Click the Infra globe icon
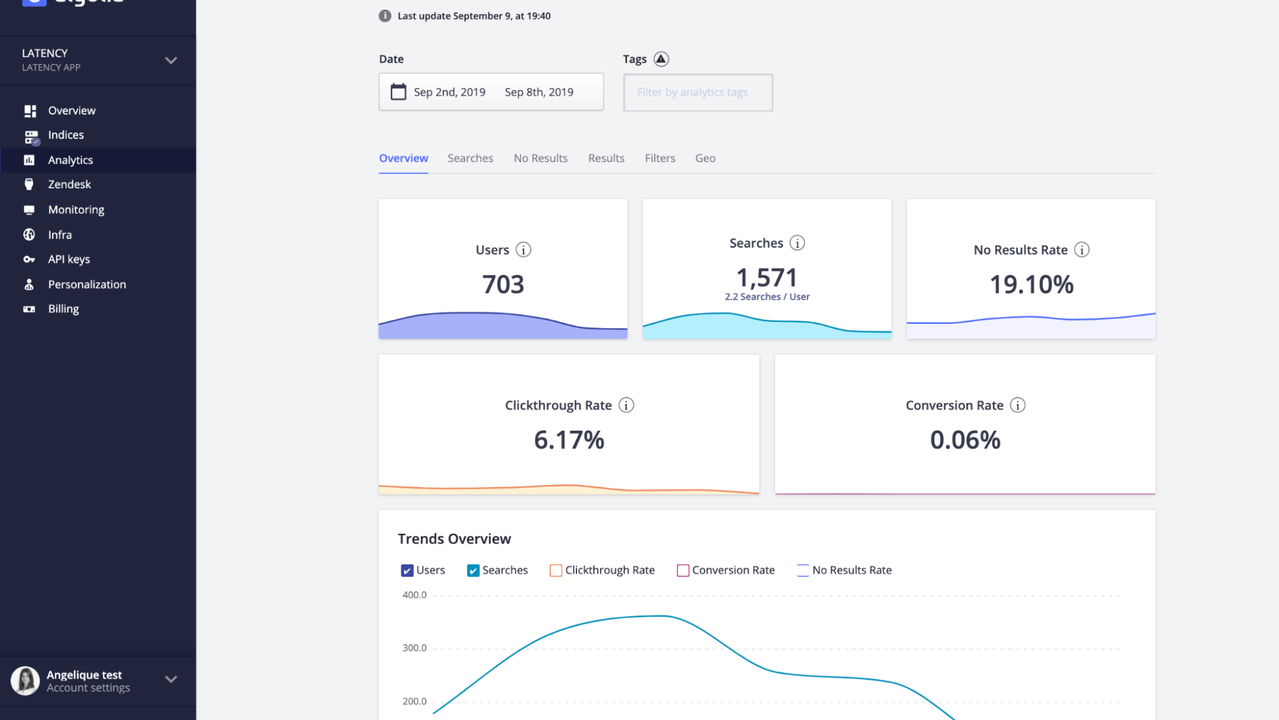 (x=30, y=235)
